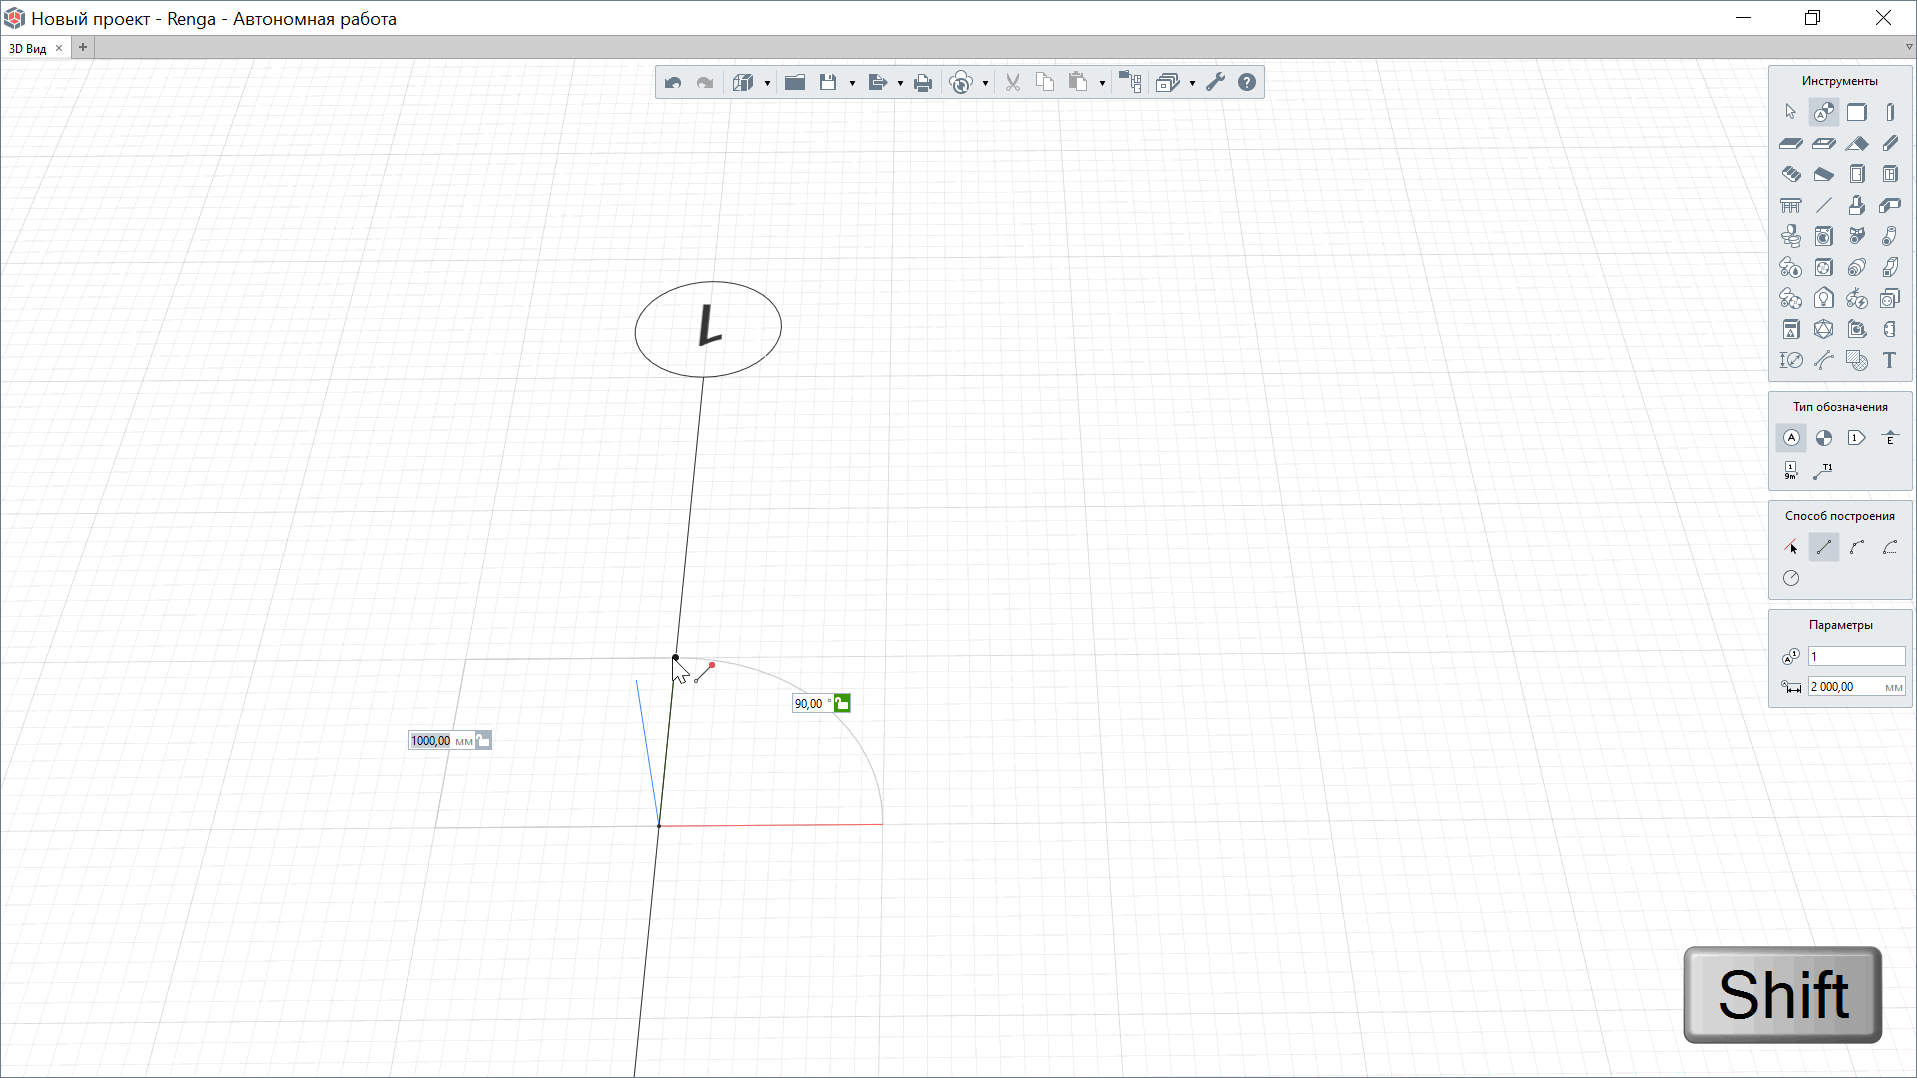
Task: Save the project with floppy icon
Action: [x=828, y=83]
